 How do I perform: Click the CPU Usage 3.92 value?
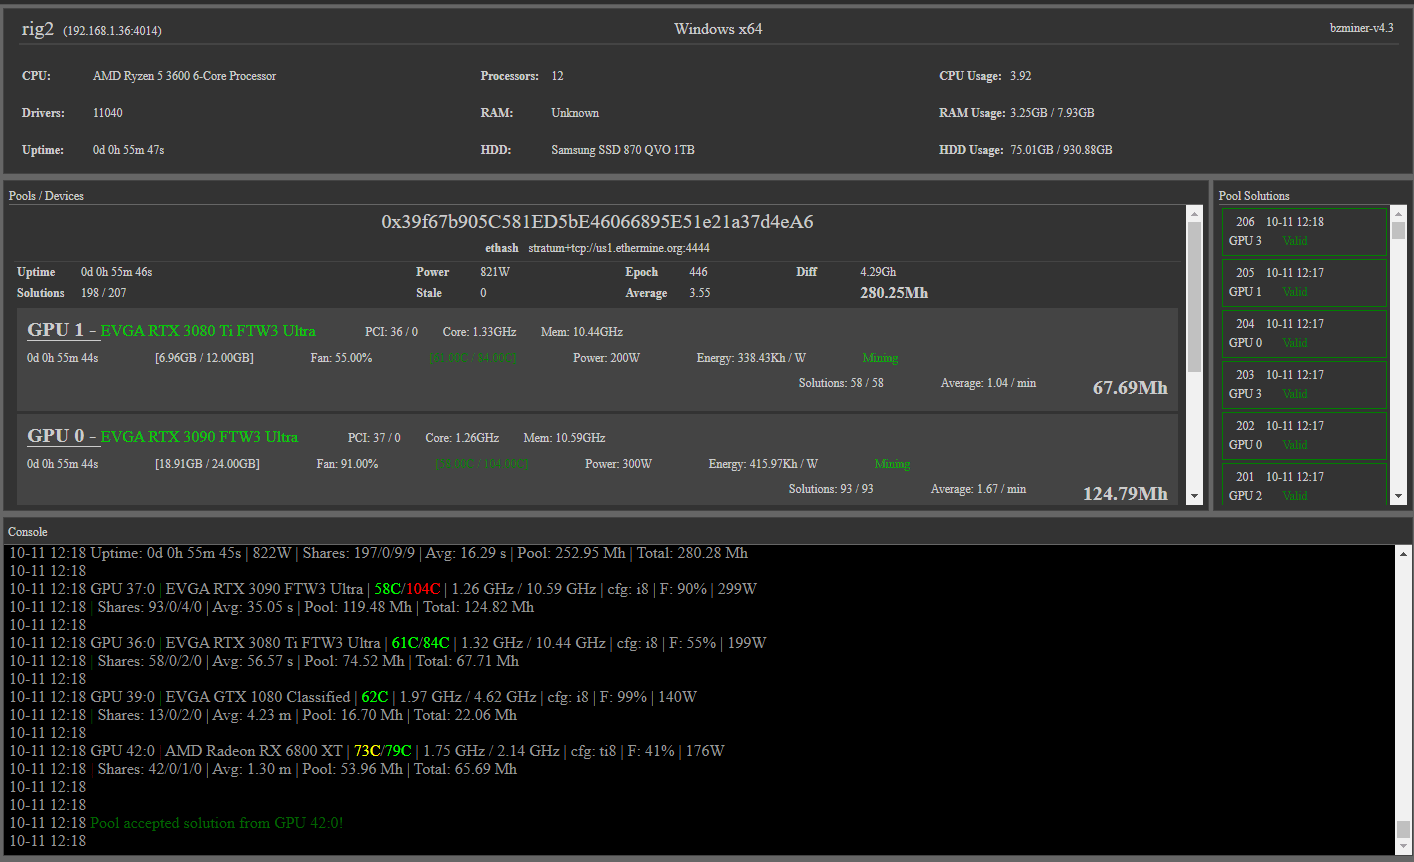(1020, 76)
